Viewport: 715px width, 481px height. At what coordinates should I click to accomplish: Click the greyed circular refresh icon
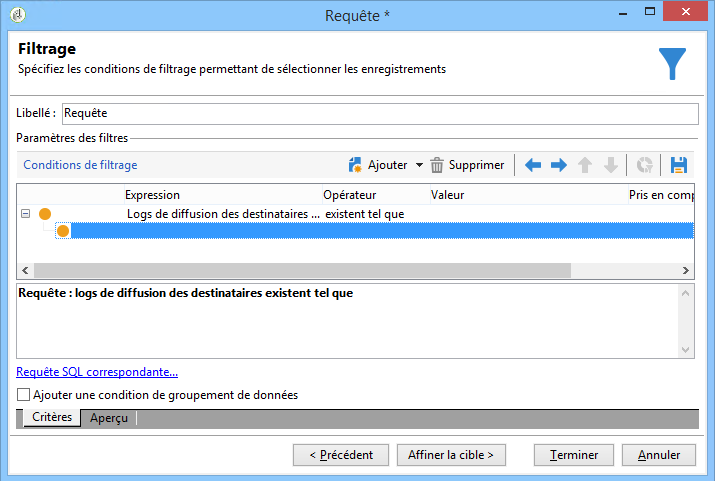pyautogui.click(x=644, y=165)
